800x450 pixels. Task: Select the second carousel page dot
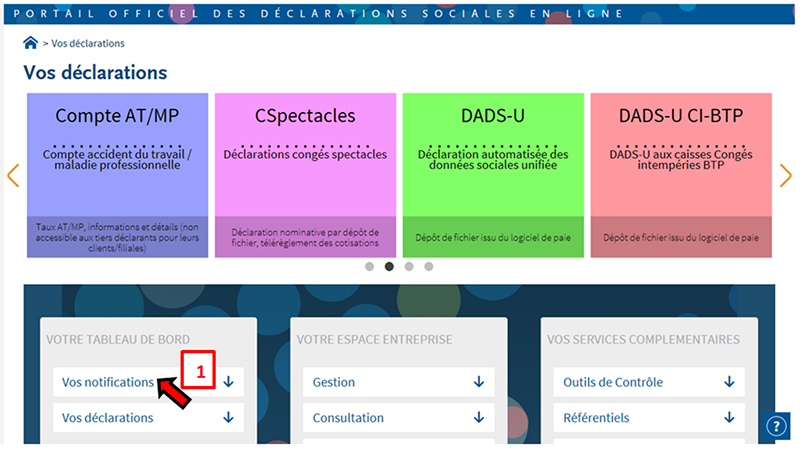[389, 266]
